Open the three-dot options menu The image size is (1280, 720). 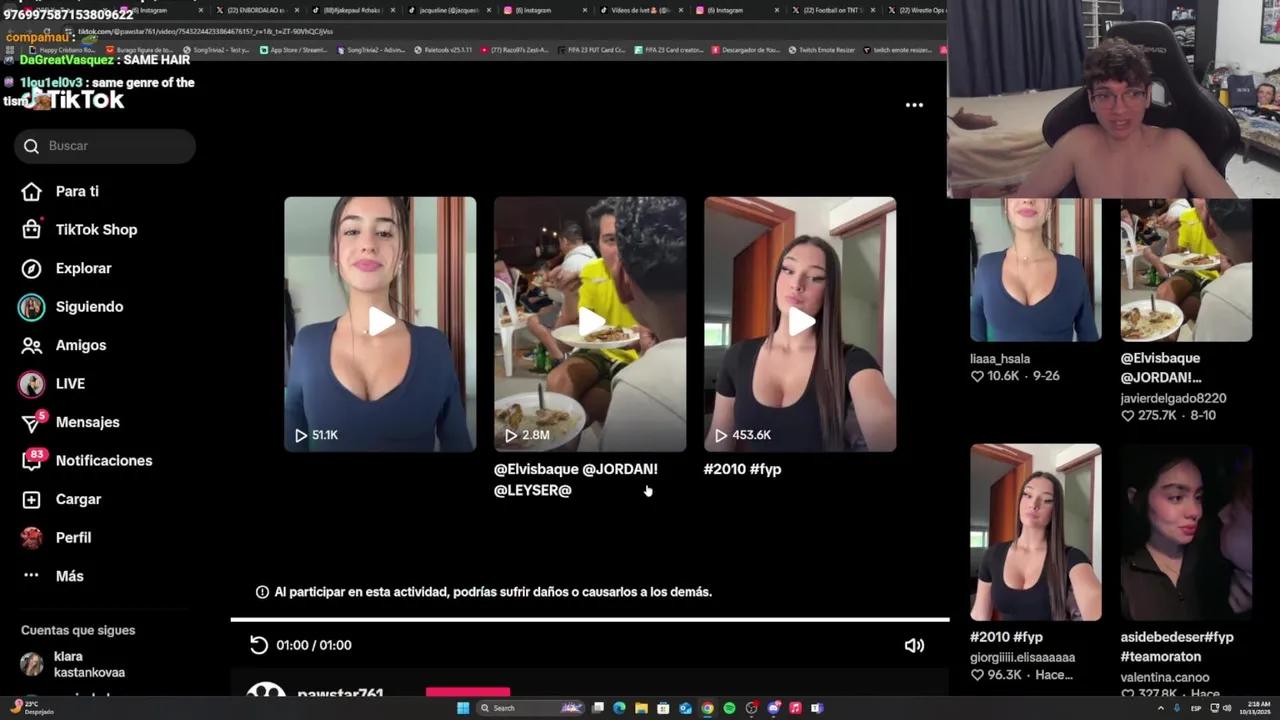914,105
